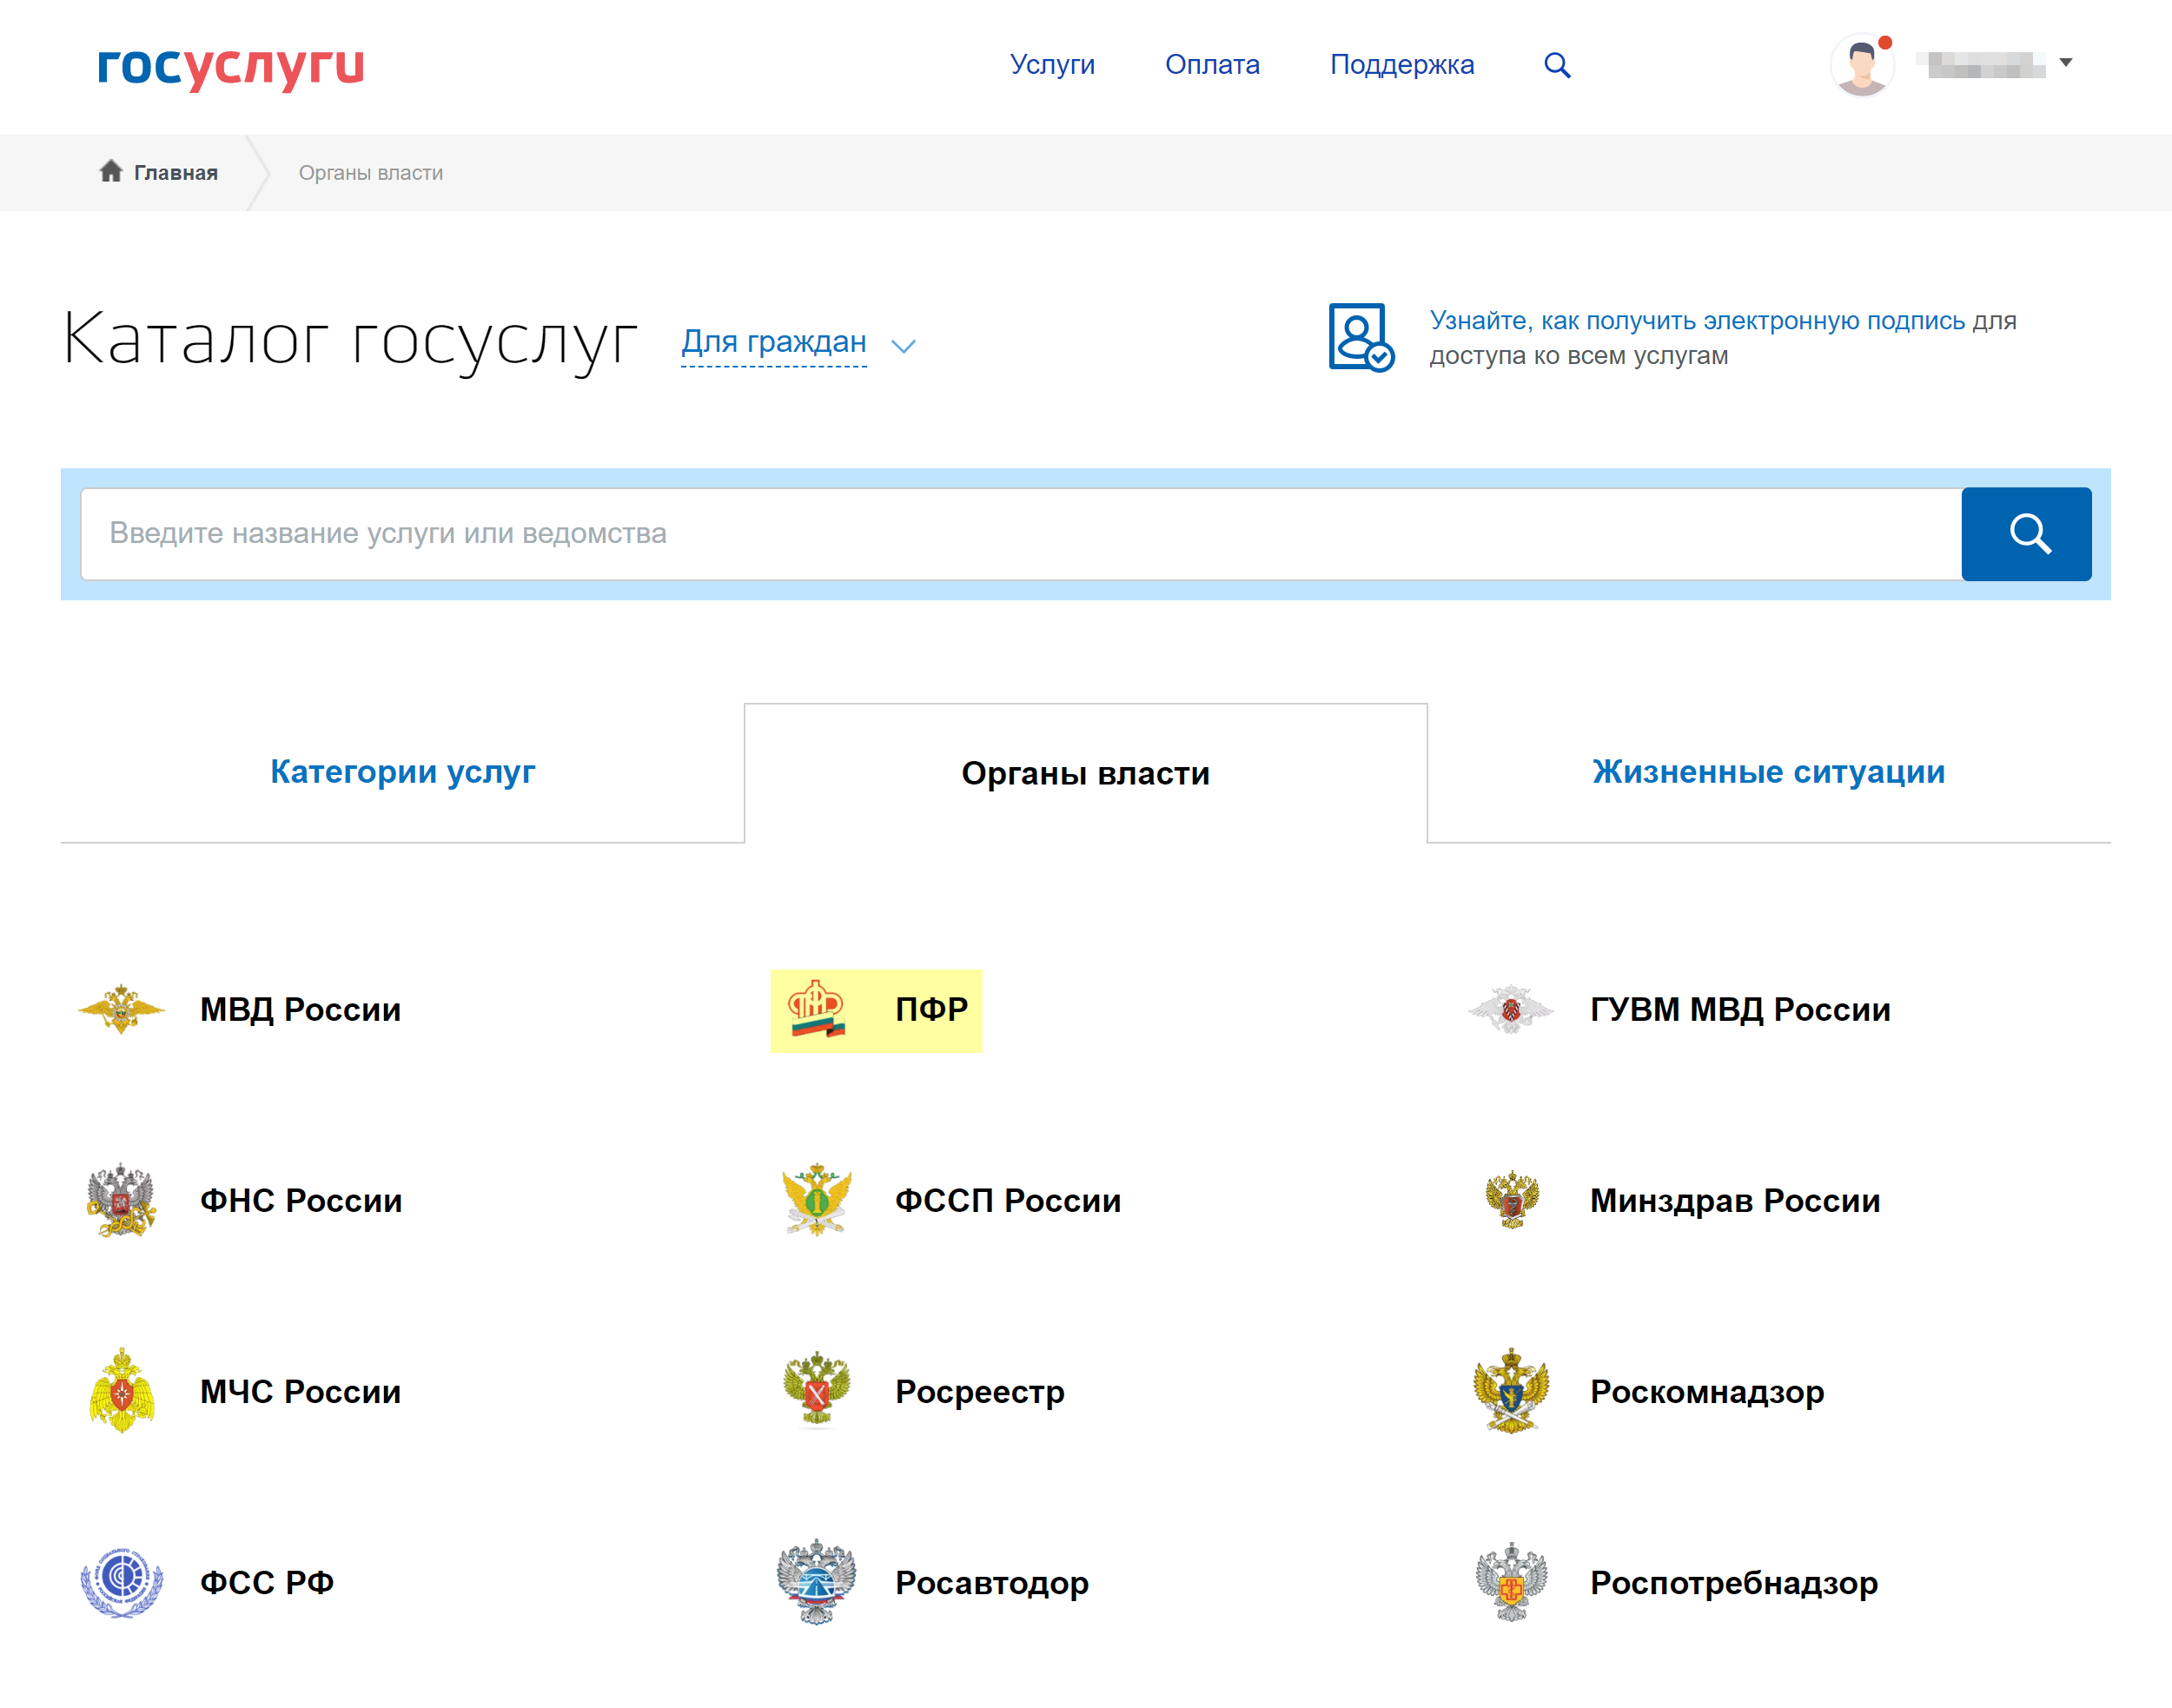2172x1708 pixels.
Task: Open ГУВМ МВД России link
Action: coord(1740,1009)
